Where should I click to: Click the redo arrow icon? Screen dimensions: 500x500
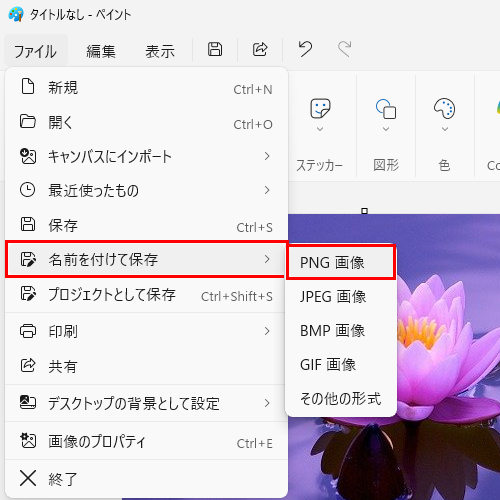pyautogui.click(x=345, y=49)
